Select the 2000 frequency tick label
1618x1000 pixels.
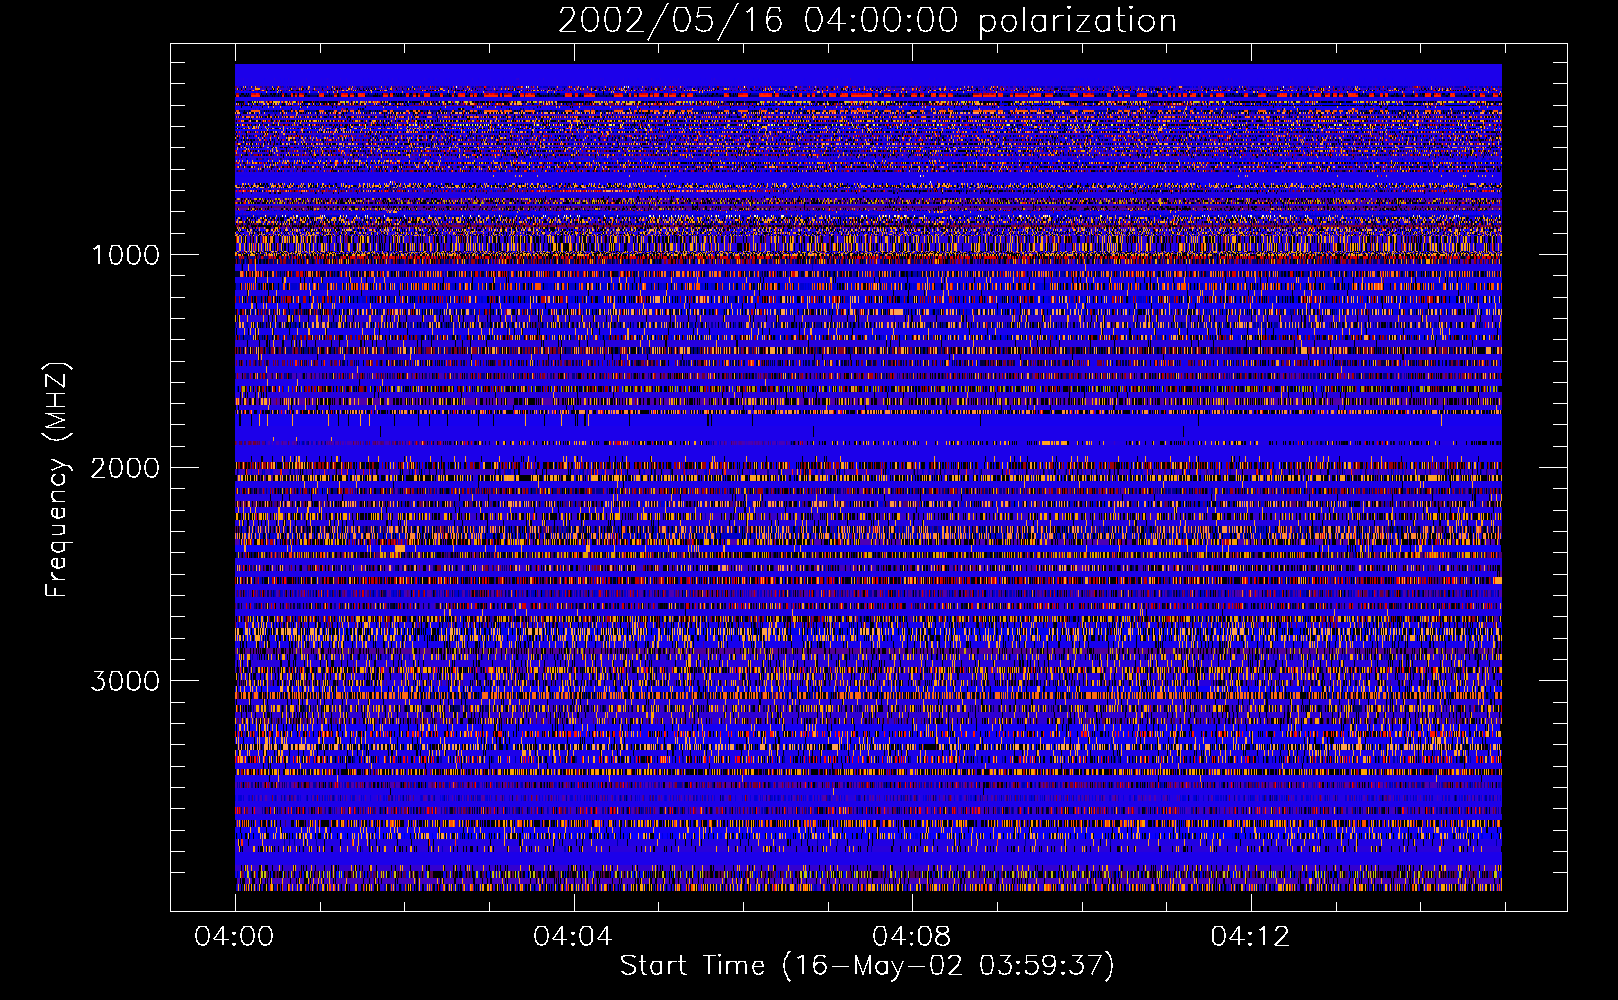click(x=125, y=468)
